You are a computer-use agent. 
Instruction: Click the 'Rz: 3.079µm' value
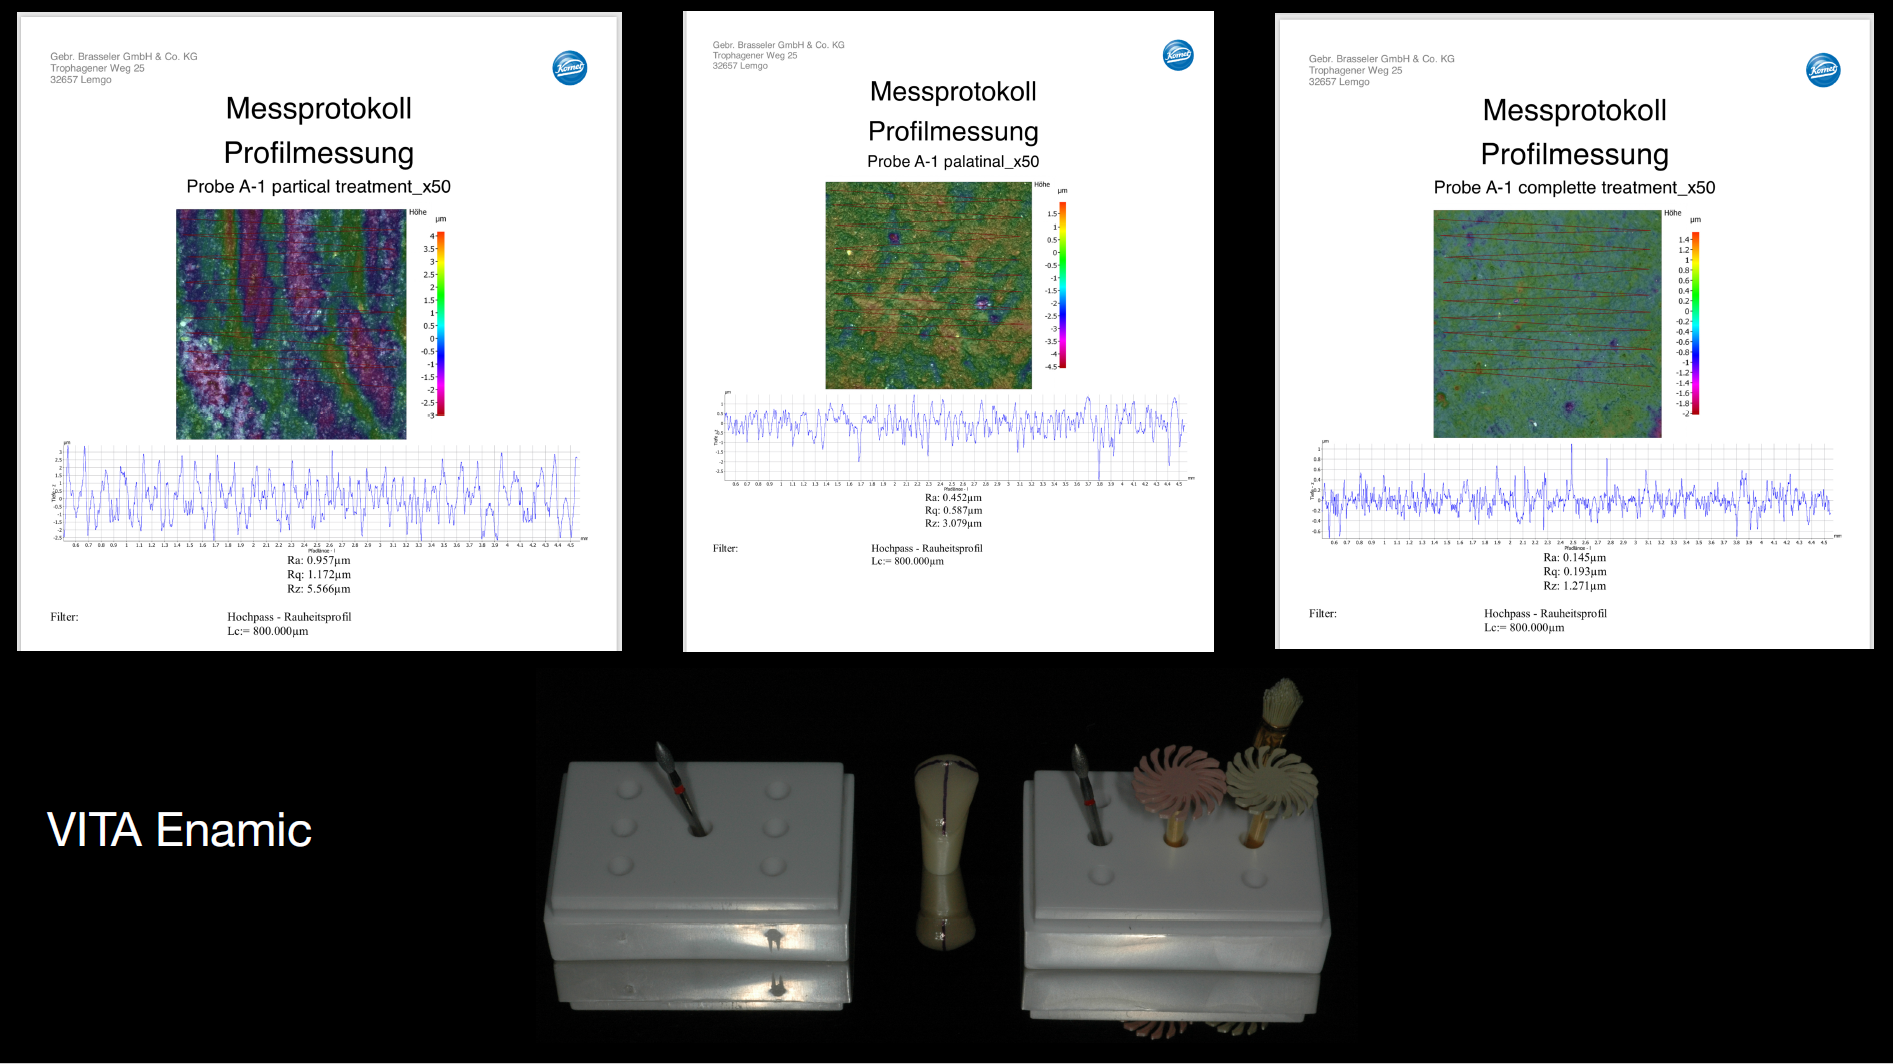tap(953, 524)
